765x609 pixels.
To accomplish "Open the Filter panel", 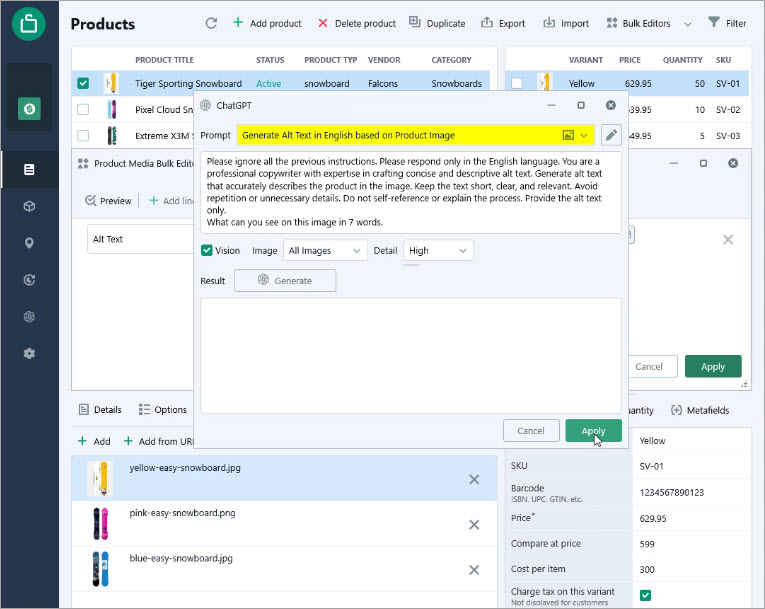I will pyautogui.click(x=727, y=23).
